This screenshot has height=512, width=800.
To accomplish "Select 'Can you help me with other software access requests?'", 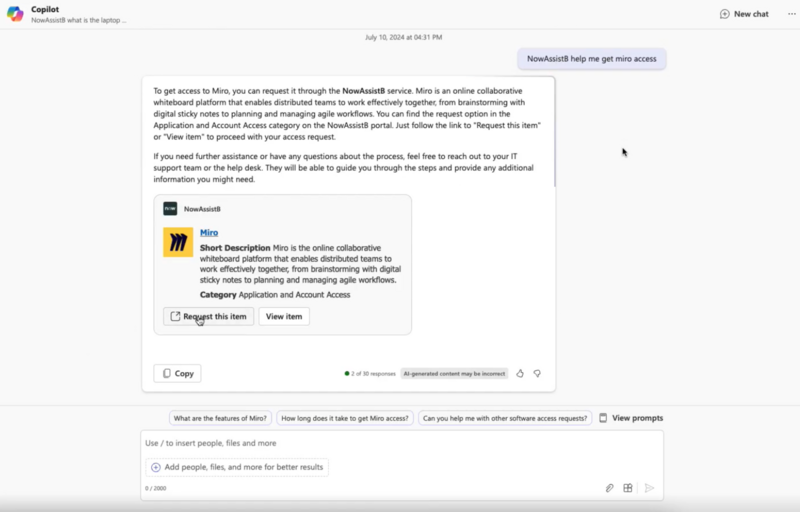I will coord(505,418).
